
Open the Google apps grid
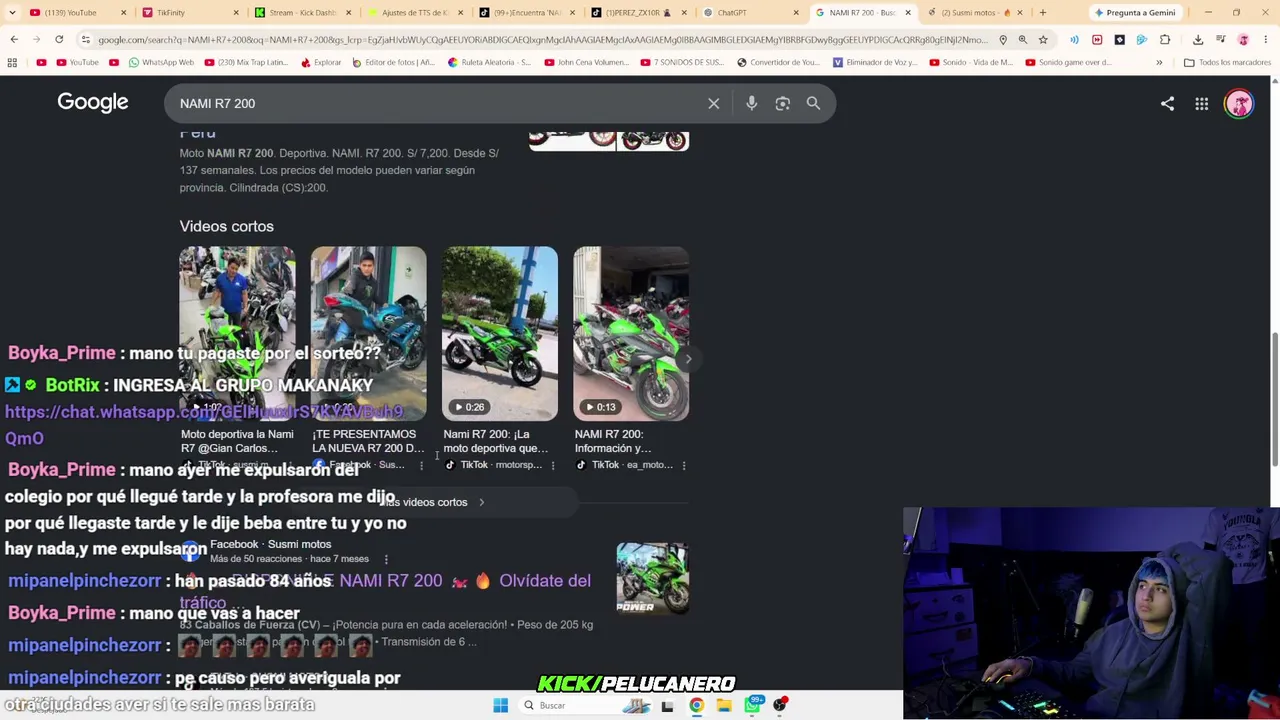(1202, 103)
